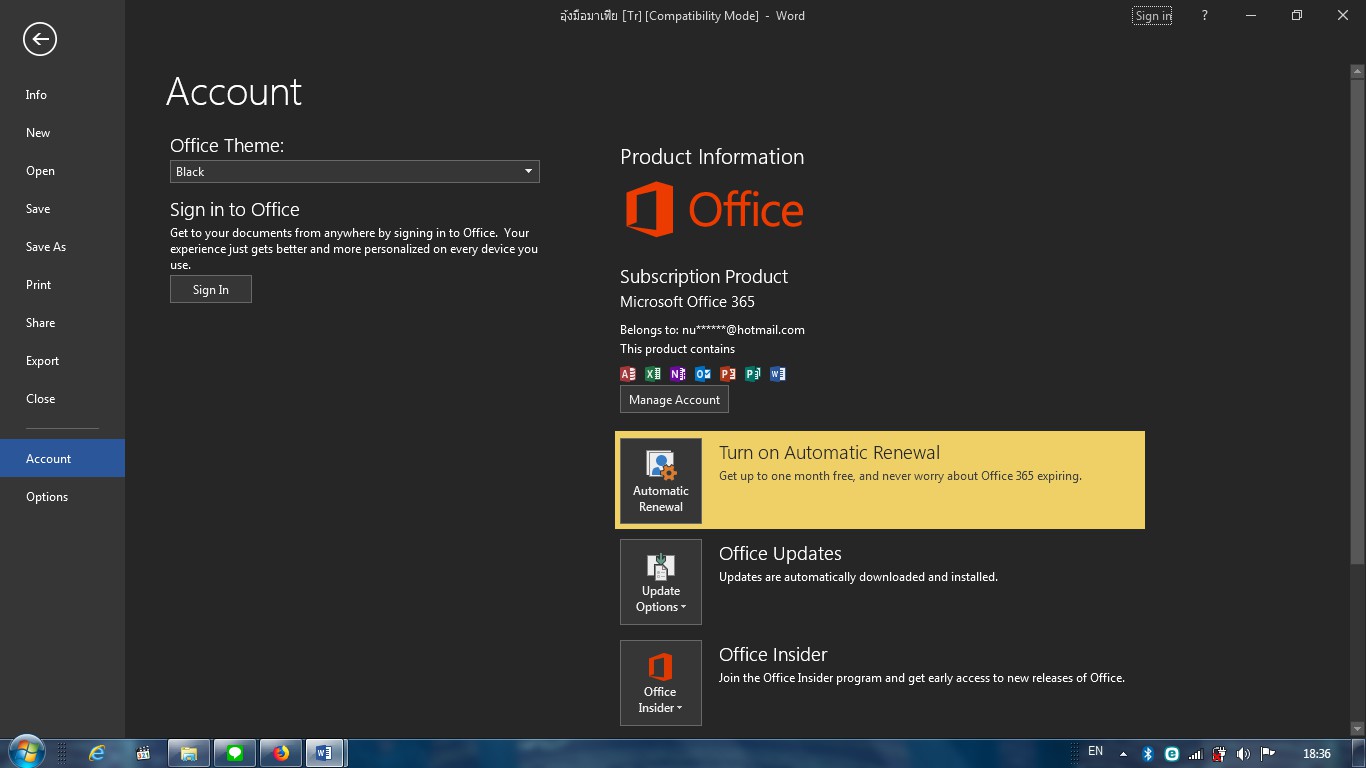
Task: Select the Account tab
Action: 62,459
